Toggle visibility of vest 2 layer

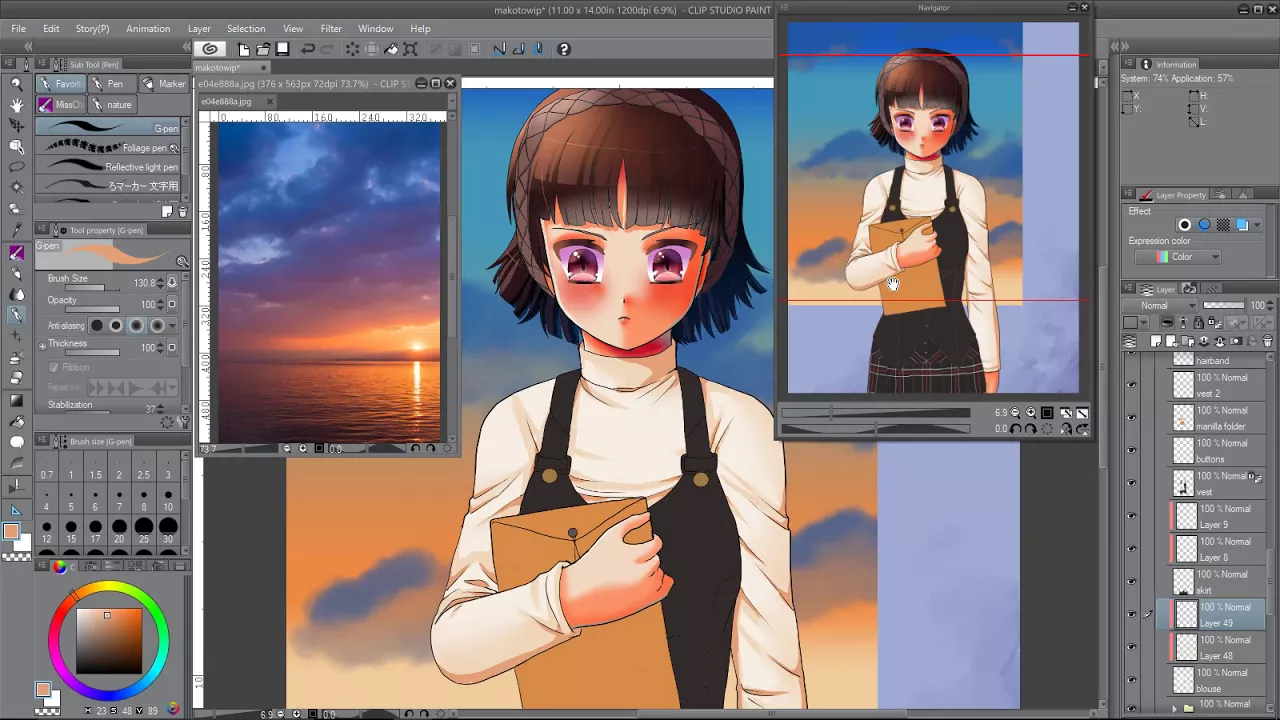coord(1132,385)
